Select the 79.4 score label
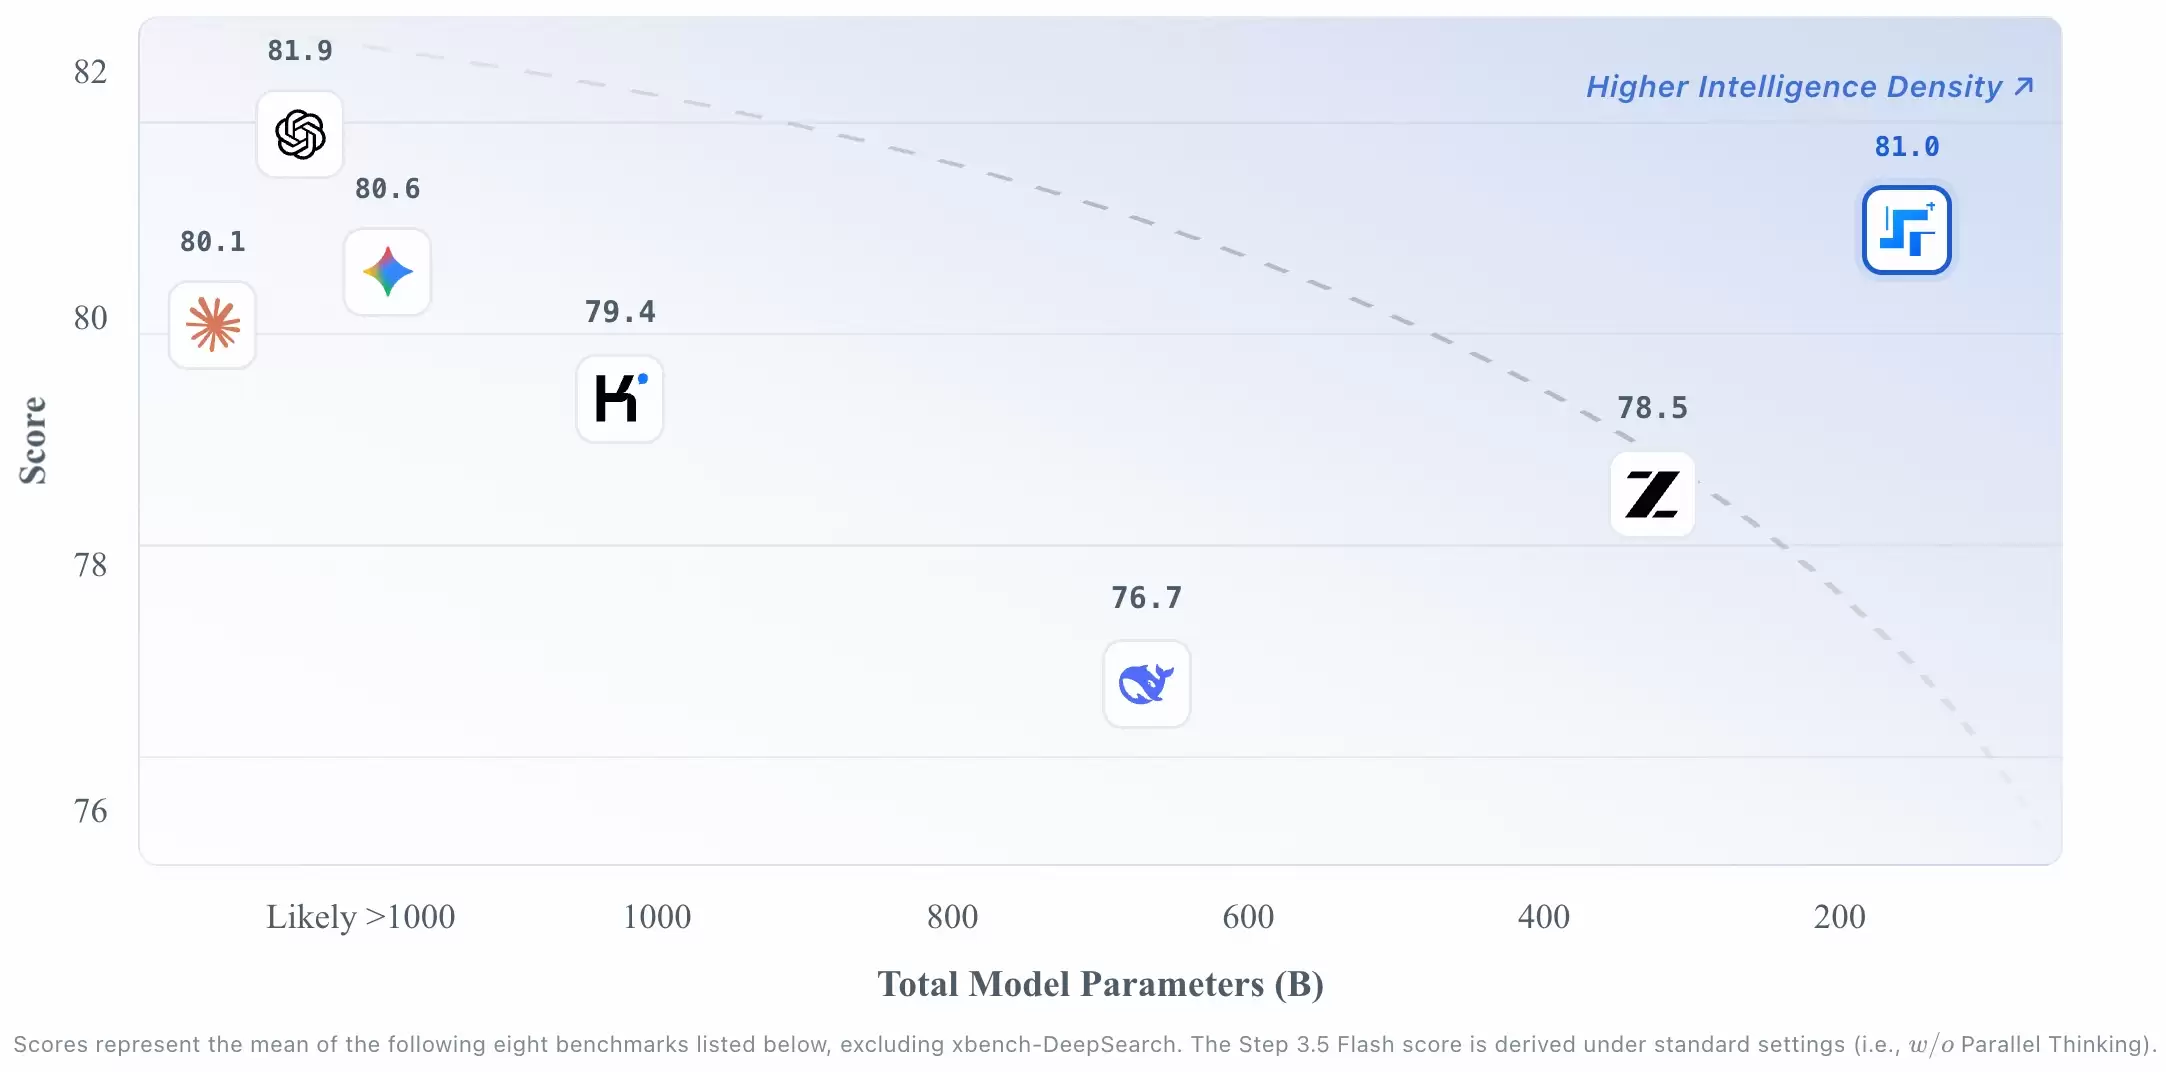This screenshot has width=2166, height=1072. point(620,312)
